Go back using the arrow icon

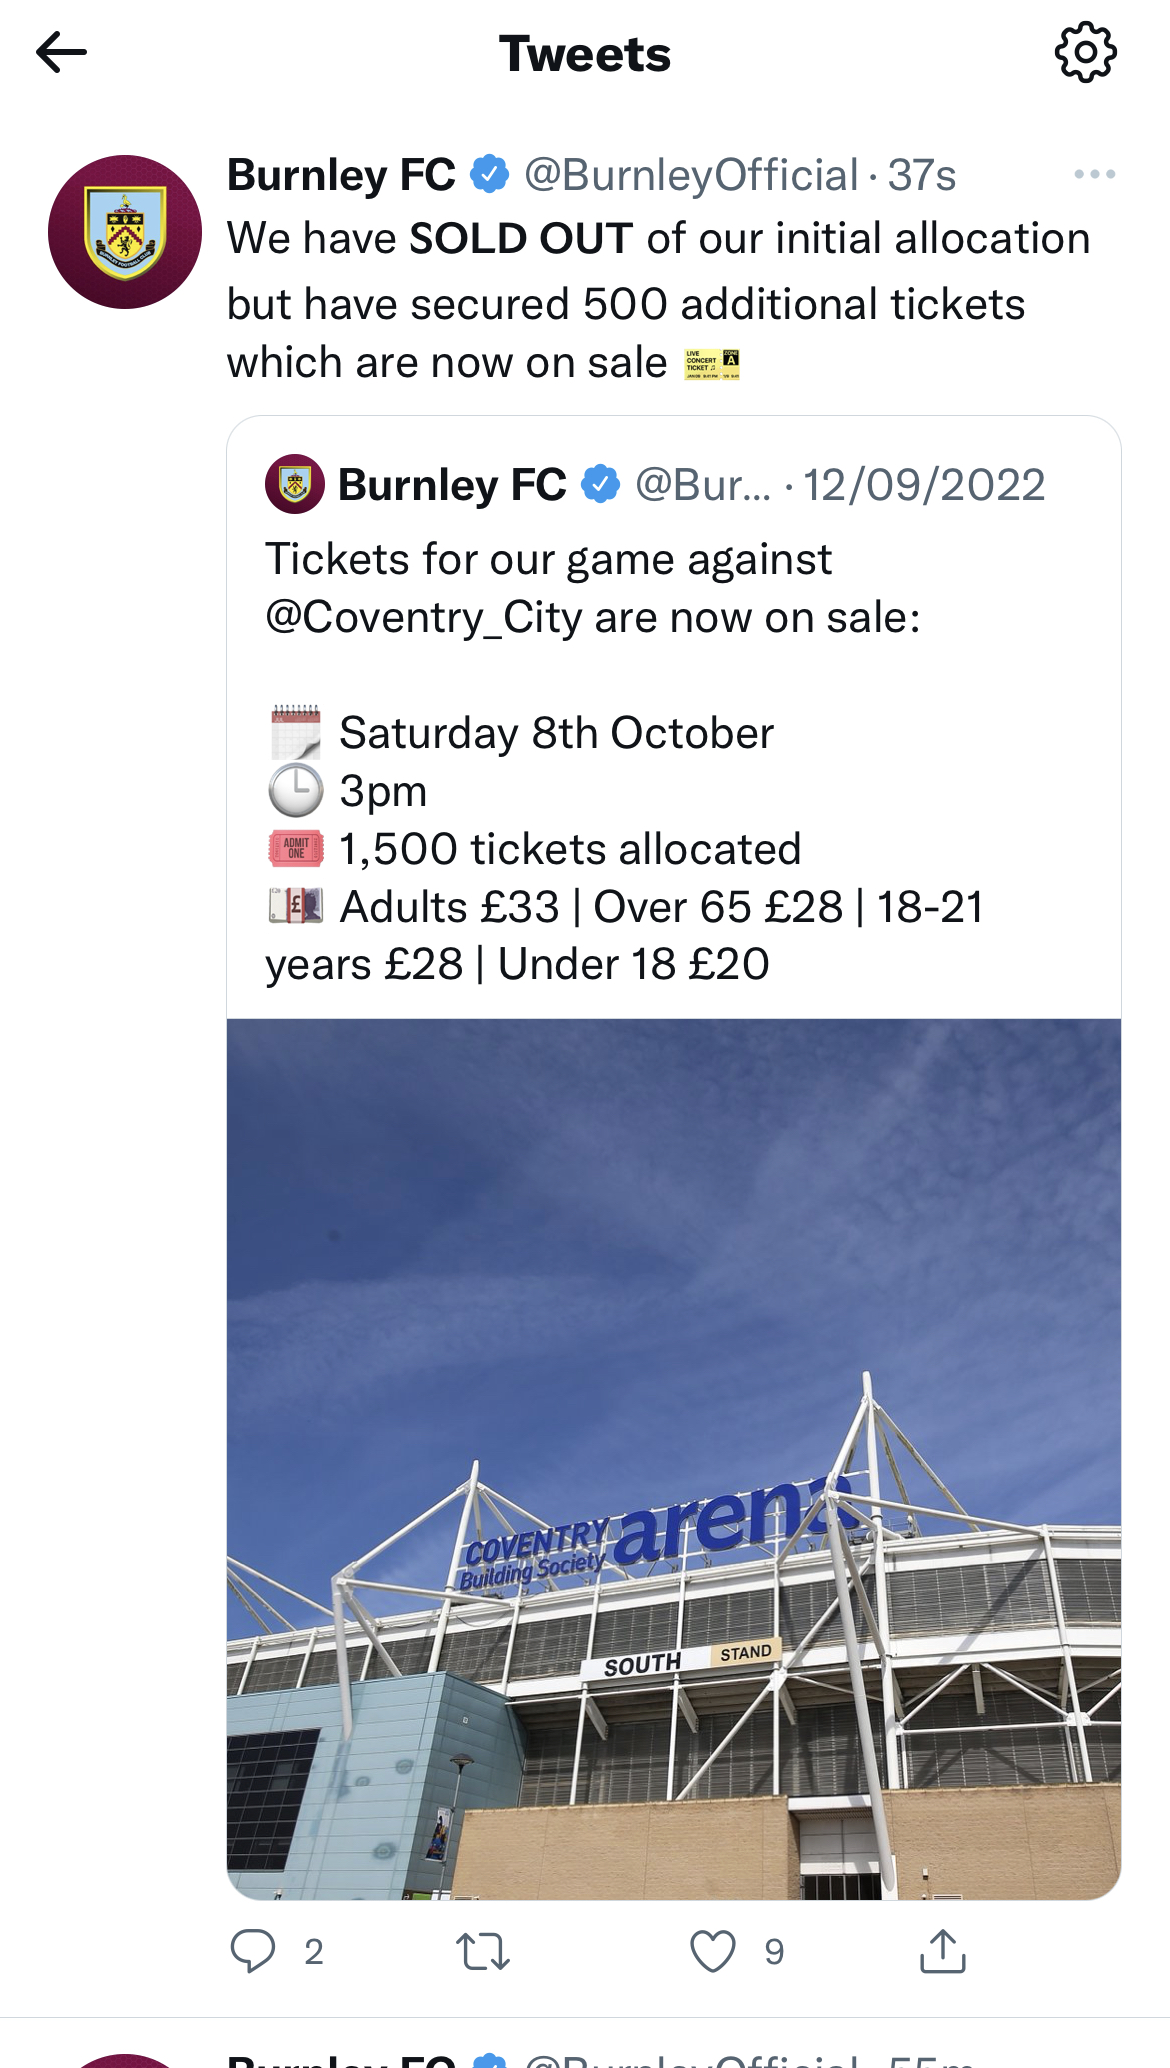[62, 53]
